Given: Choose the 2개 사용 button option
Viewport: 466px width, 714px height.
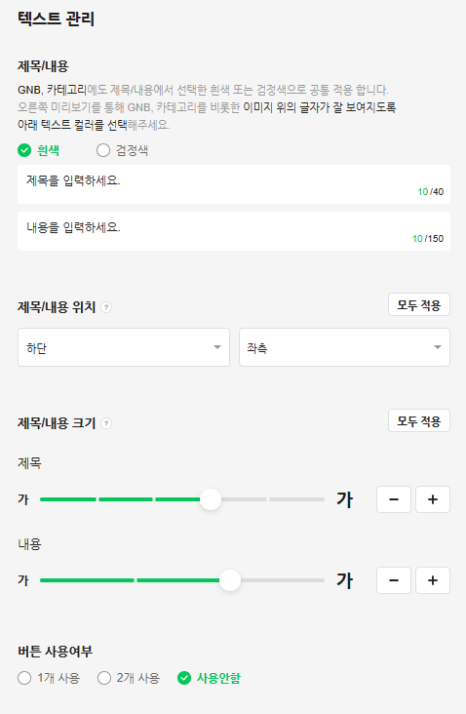Looking at the screenshot, I should 128,678.
